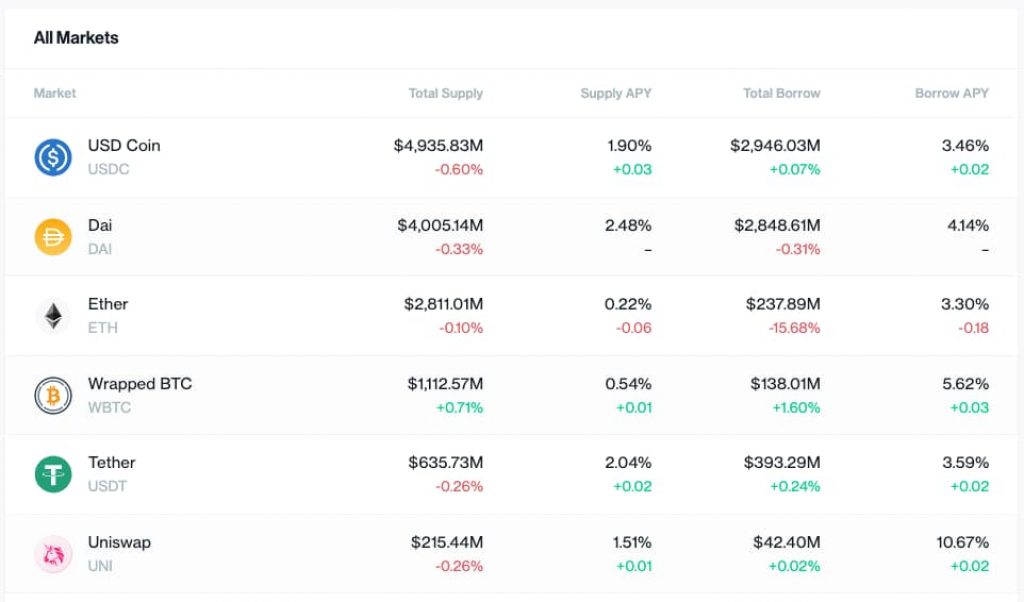1024x602 pixels.
Task: Open the Dai market name link
Action: pyautogui.click(x=100, y=225)
